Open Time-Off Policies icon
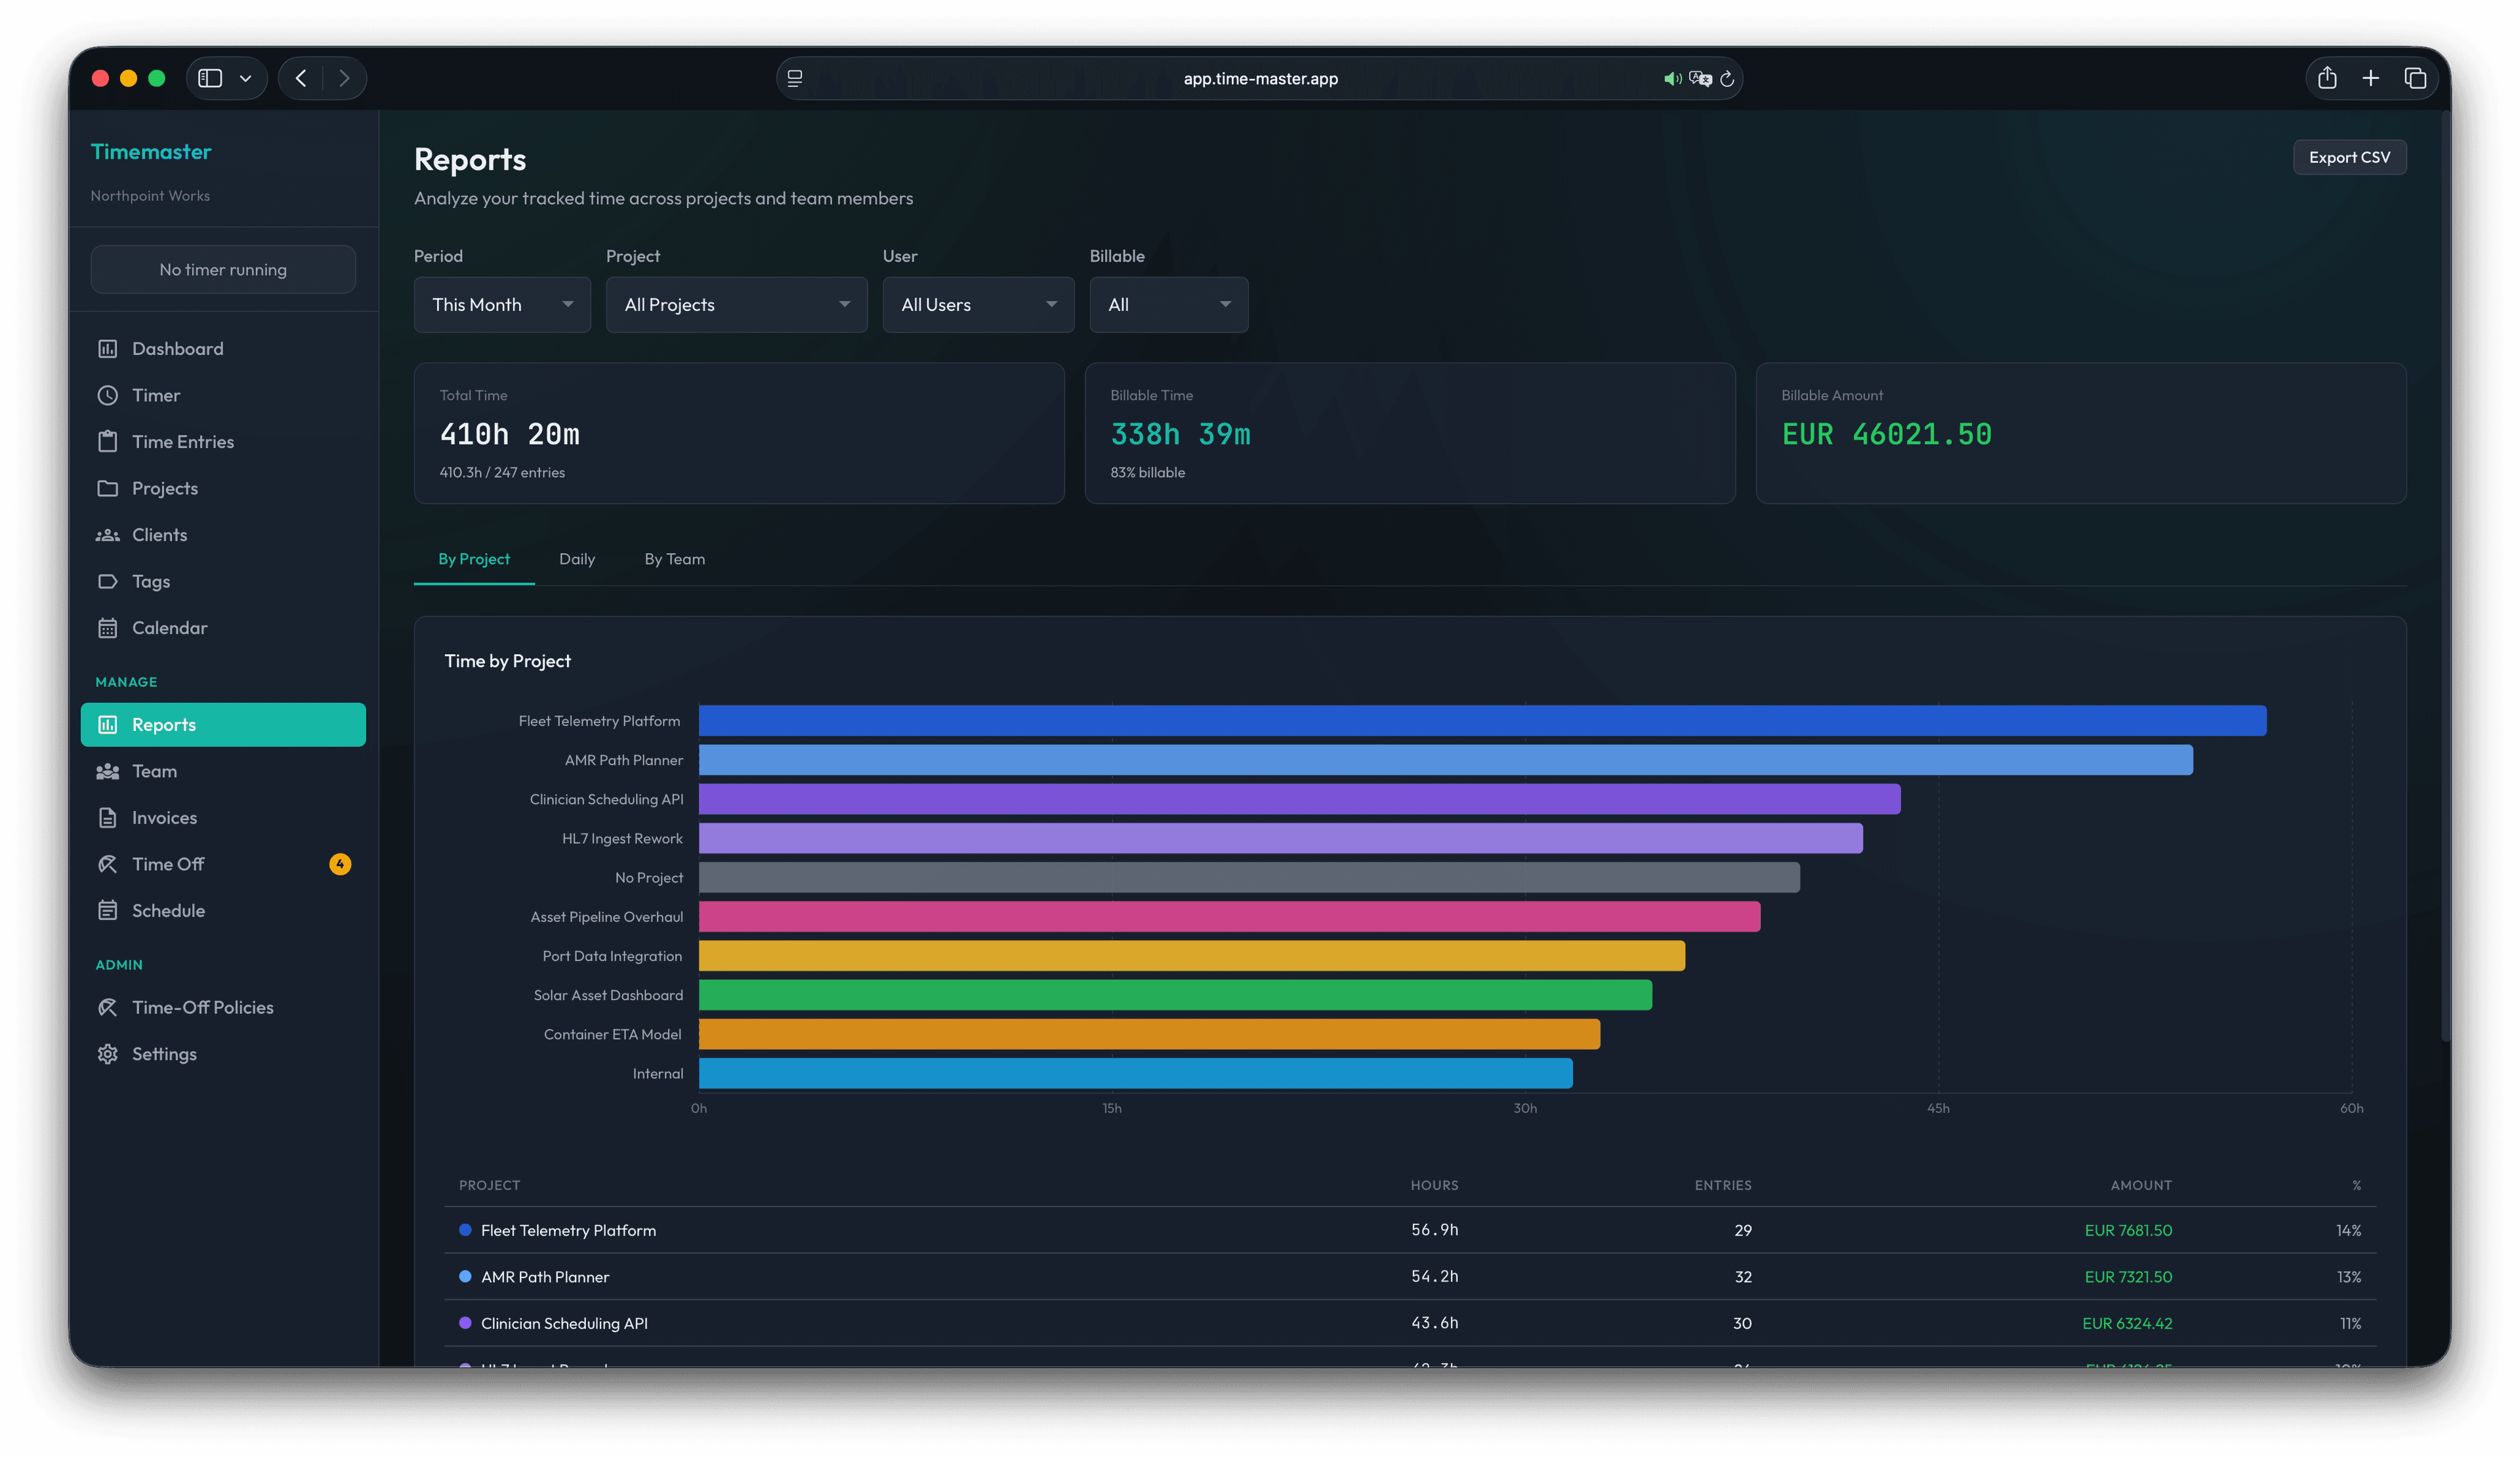The width and height of the screenshot is (2520, 1458). tap(107, 1007)
